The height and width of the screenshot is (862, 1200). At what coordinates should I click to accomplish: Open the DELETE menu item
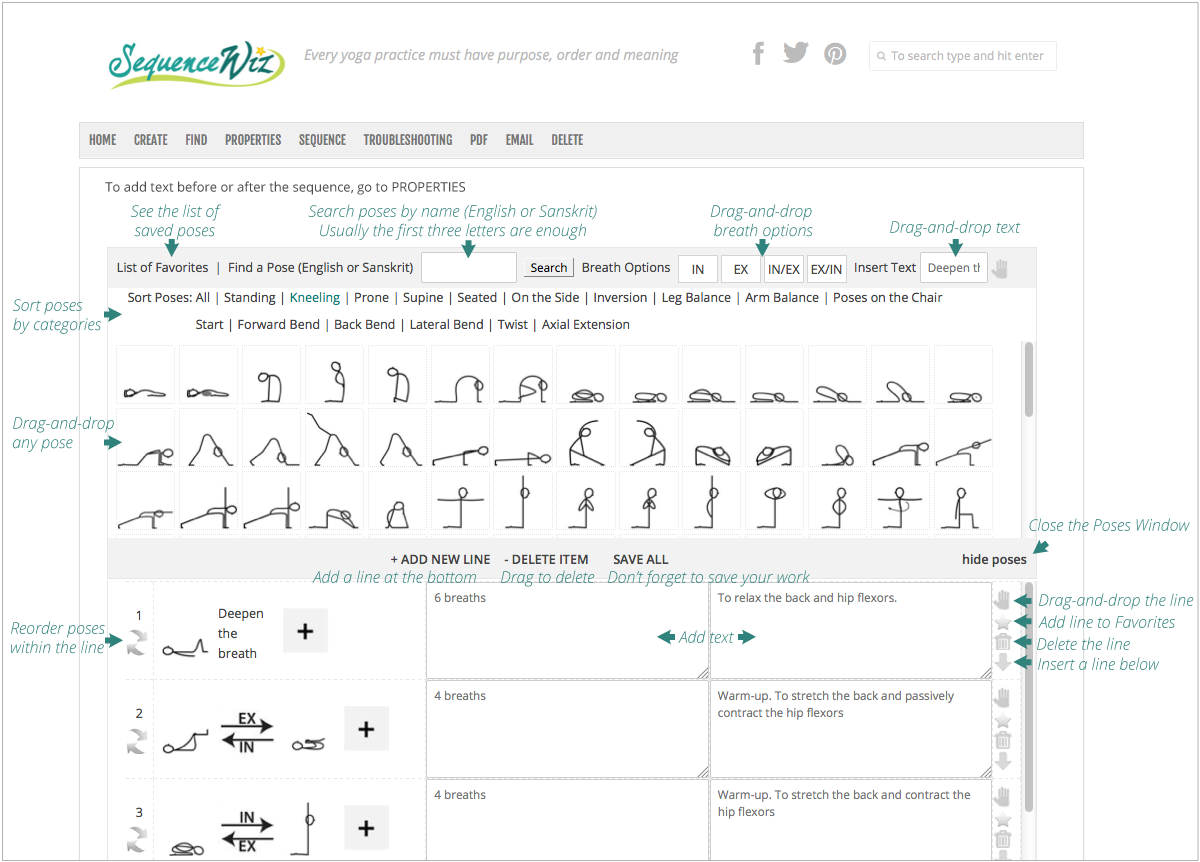[567, 140]
